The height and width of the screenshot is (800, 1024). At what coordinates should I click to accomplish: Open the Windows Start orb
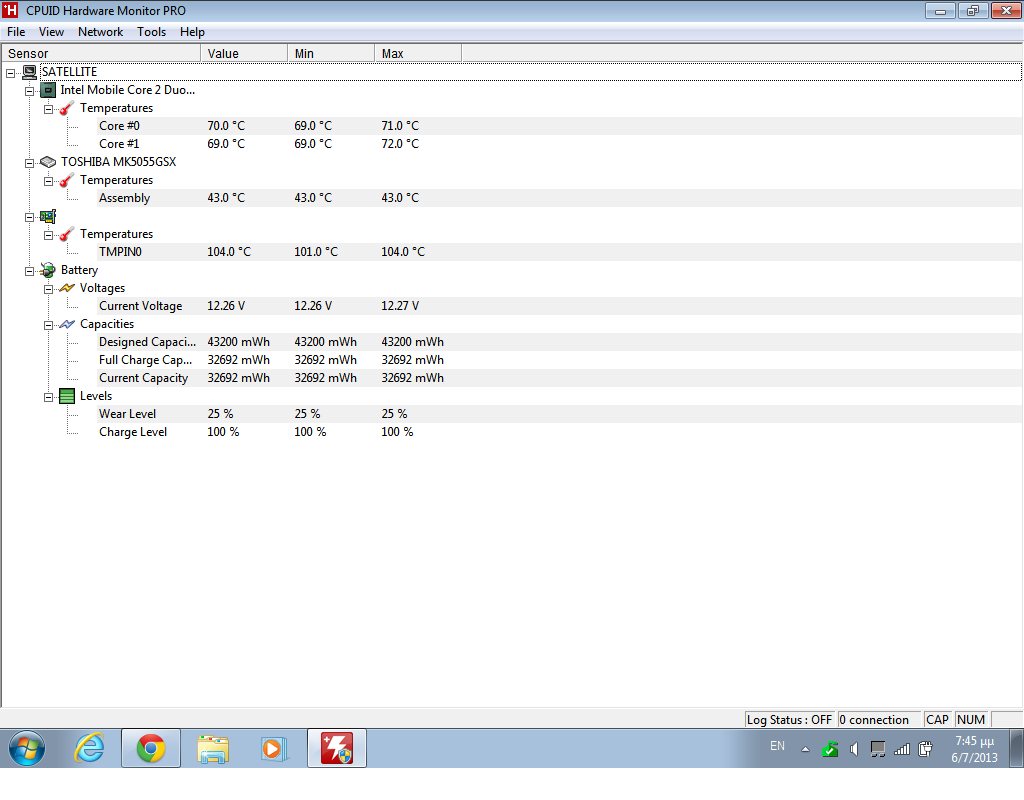27,748
